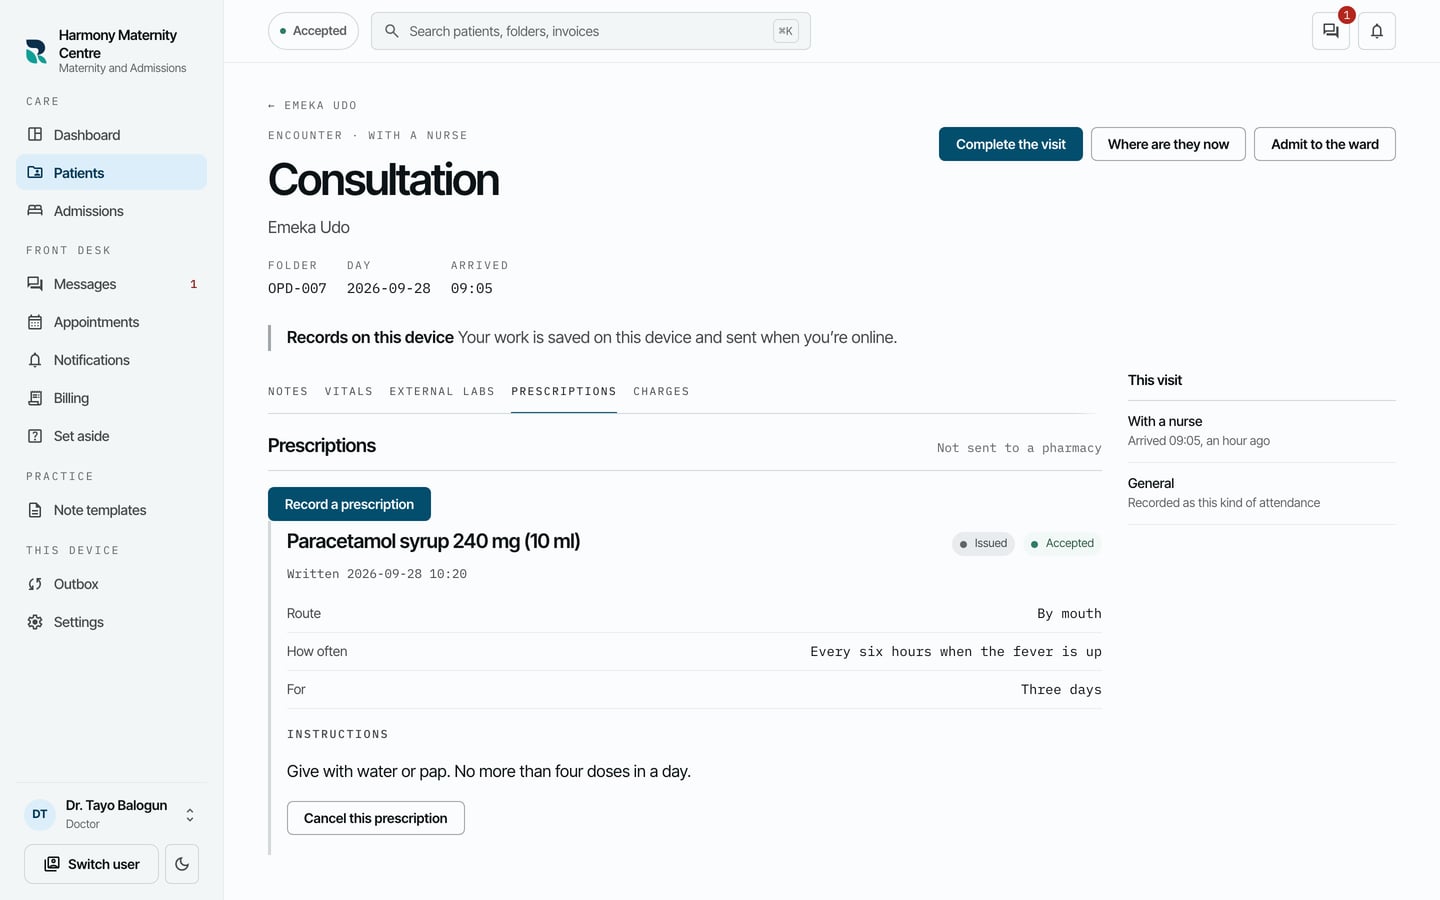Switch to the Vitals tab
The image size is (1440, 900).
[349, 392]
